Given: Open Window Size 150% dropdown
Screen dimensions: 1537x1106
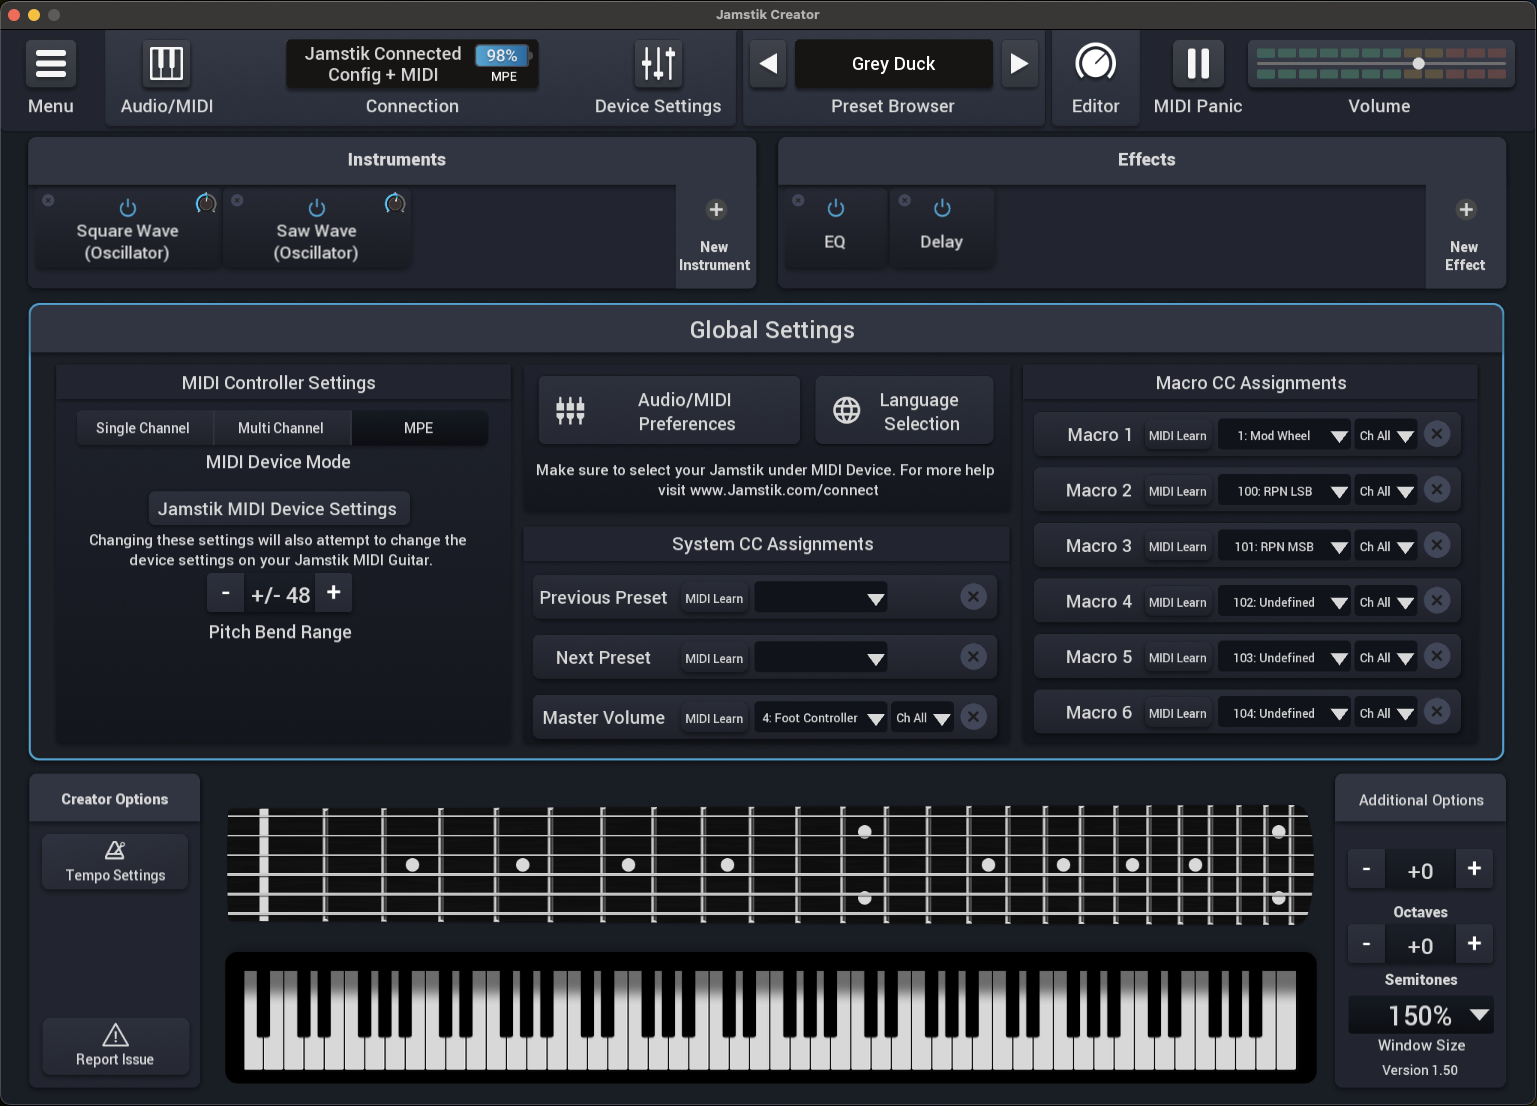Looking at the screenshot, I should tap(1421, 1015).
